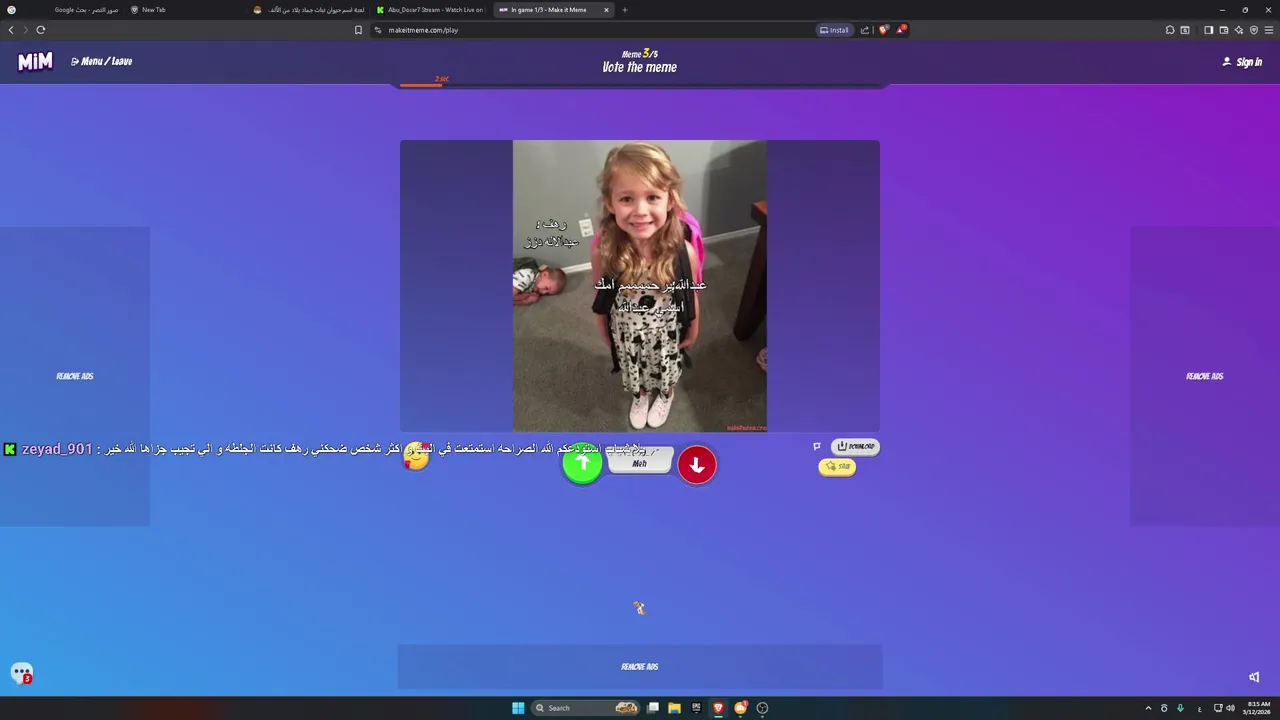1280x720 pixels.
Task: Reload the current page
Action: pos(41,30)
